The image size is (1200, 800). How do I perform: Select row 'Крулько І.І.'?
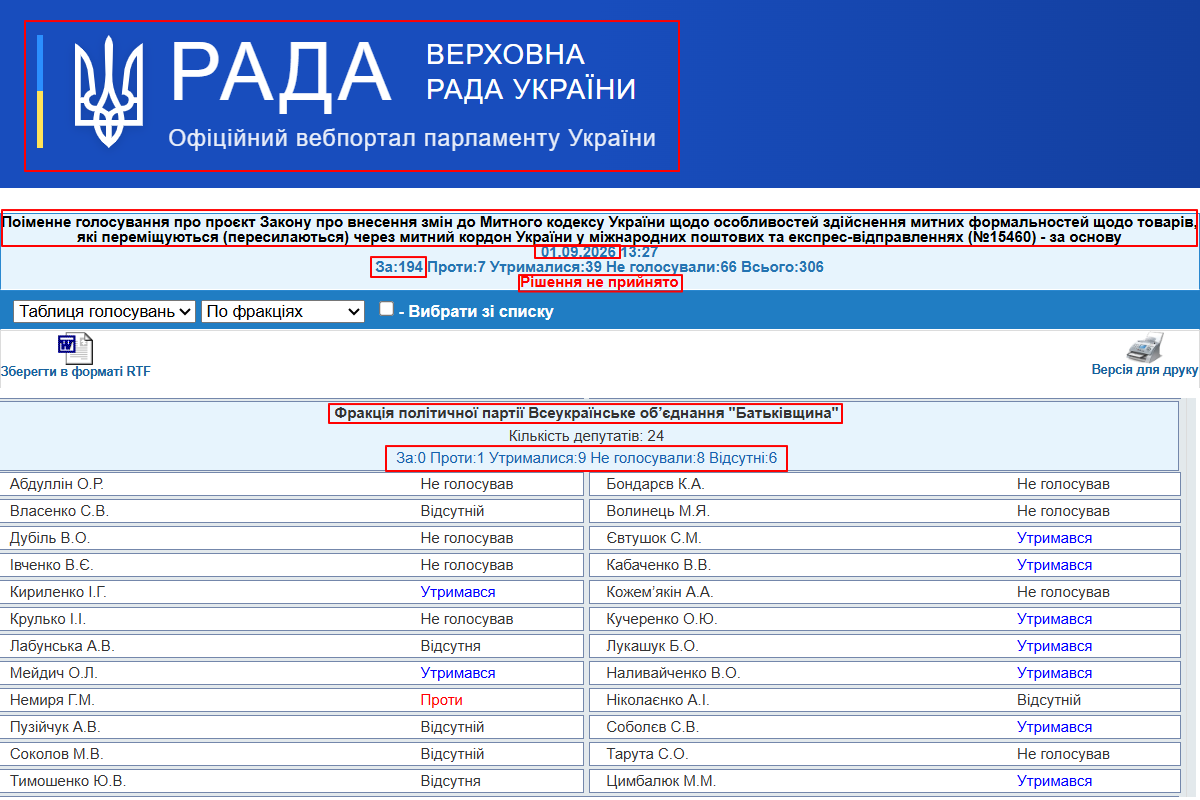(292, 619)
